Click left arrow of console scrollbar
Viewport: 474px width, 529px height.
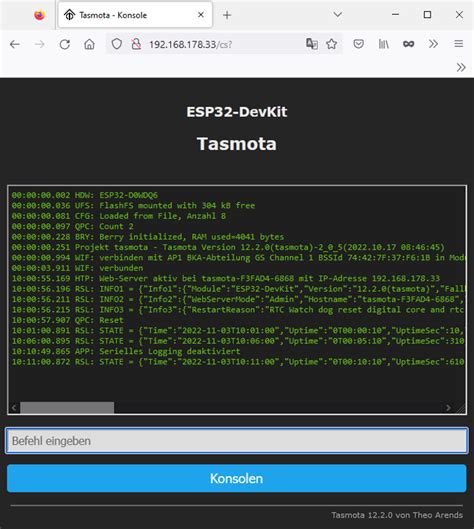(14, 408)
